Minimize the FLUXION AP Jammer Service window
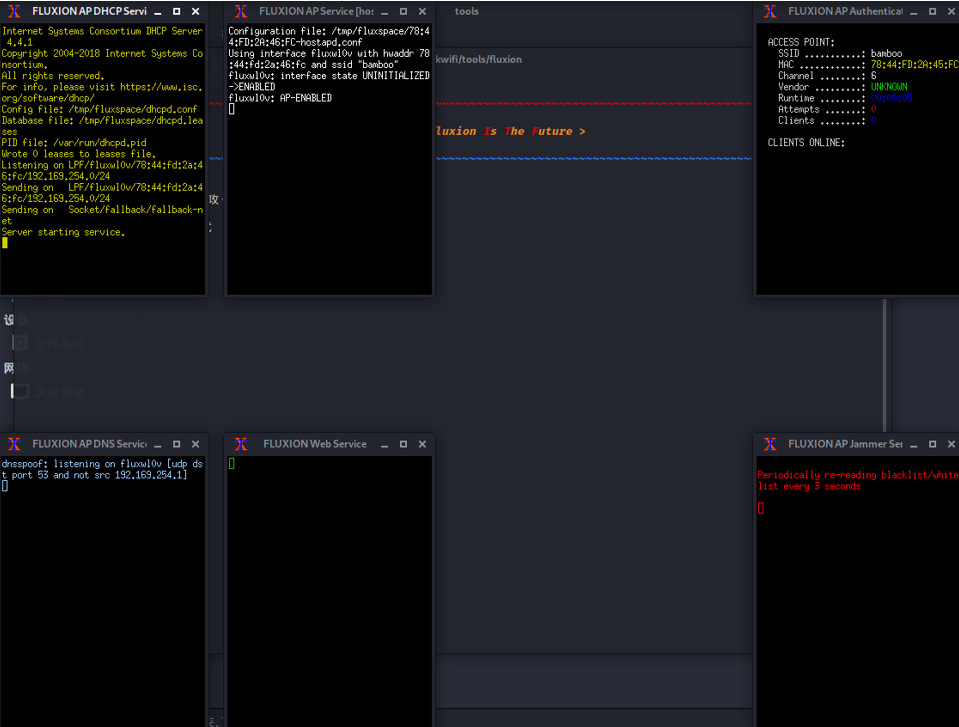959x727 pixels. tap(914, 445)
